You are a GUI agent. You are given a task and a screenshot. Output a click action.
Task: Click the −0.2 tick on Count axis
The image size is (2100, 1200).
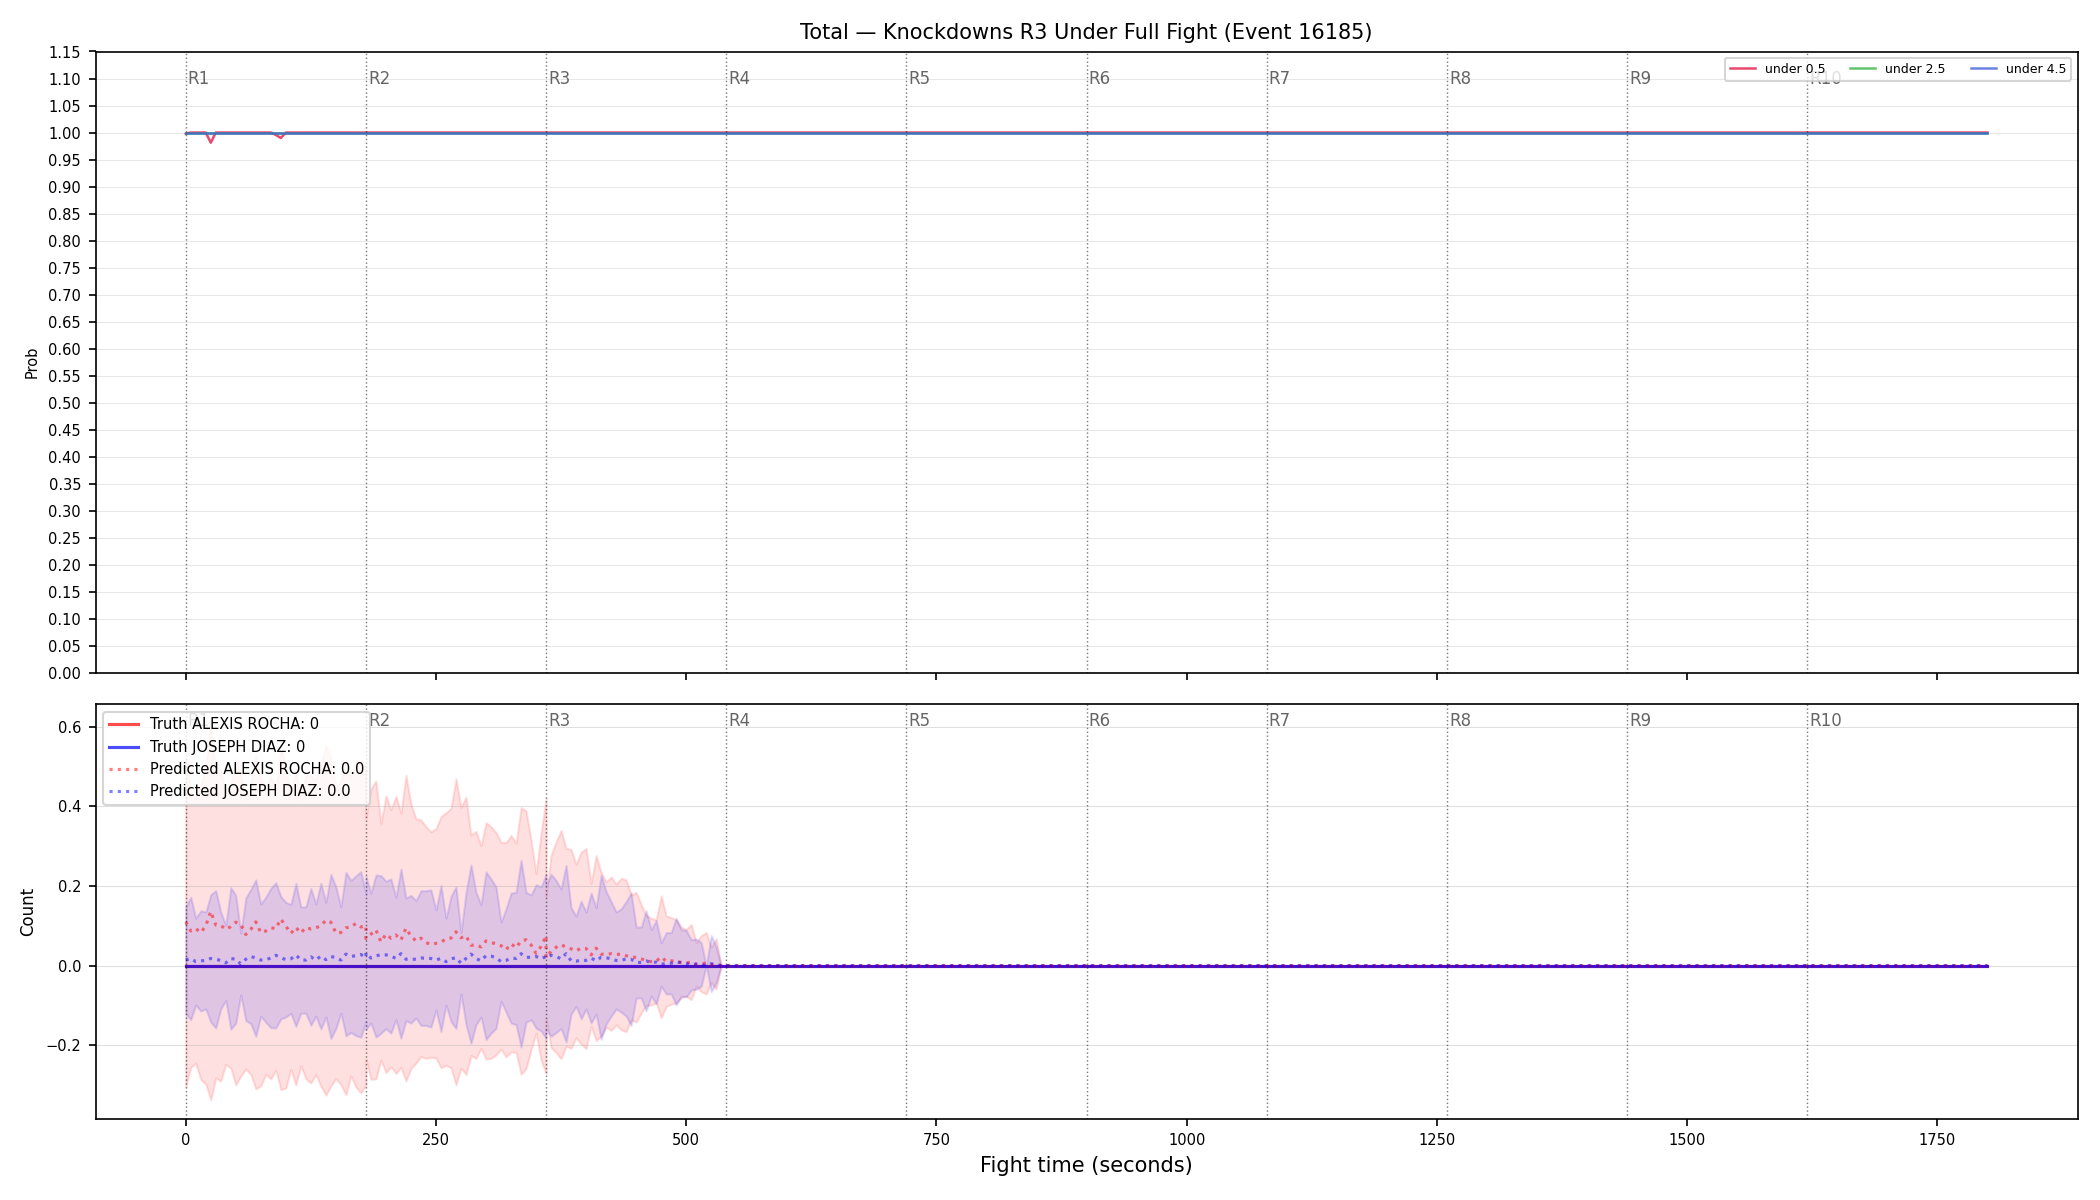coord(63,1046)
